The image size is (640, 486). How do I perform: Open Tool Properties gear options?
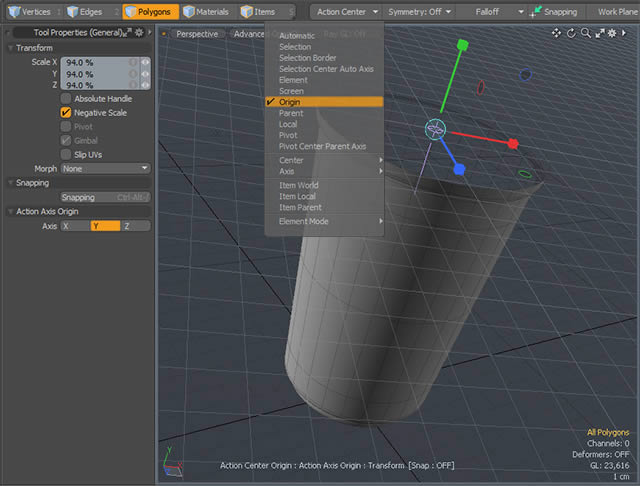coord(139,32)
